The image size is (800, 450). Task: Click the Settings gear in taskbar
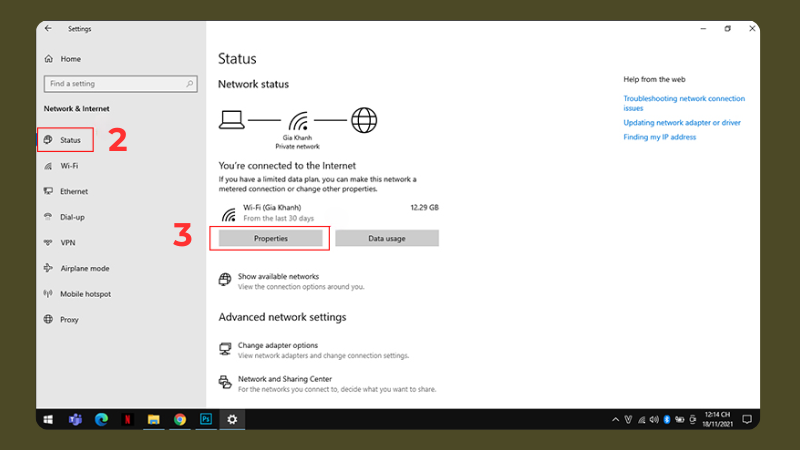pos(232,419)
